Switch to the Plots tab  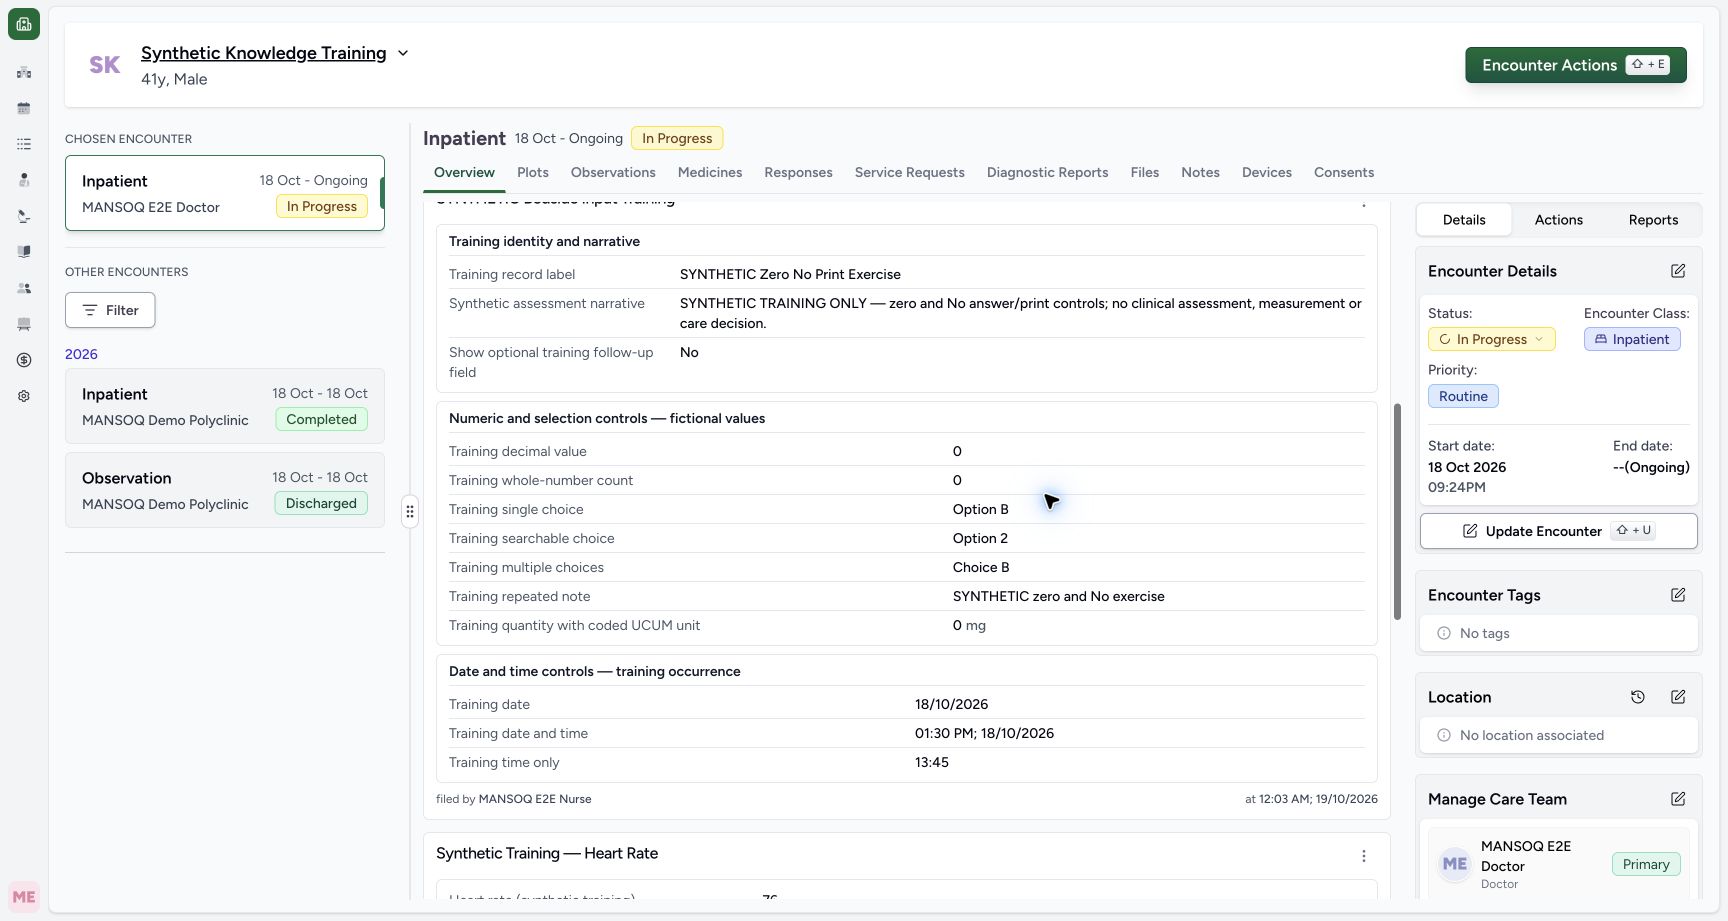coord(533,172)
